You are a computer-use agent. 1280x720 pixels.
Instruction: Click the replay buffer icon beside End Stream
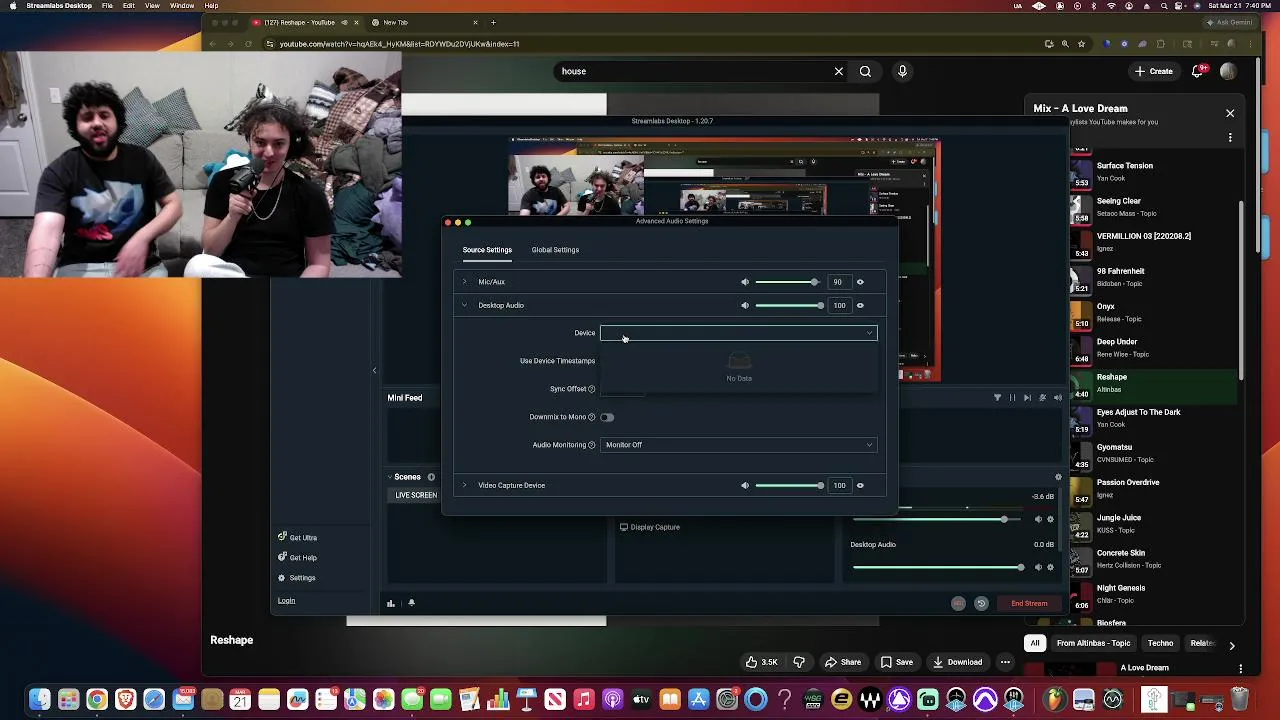click(981, 603)
